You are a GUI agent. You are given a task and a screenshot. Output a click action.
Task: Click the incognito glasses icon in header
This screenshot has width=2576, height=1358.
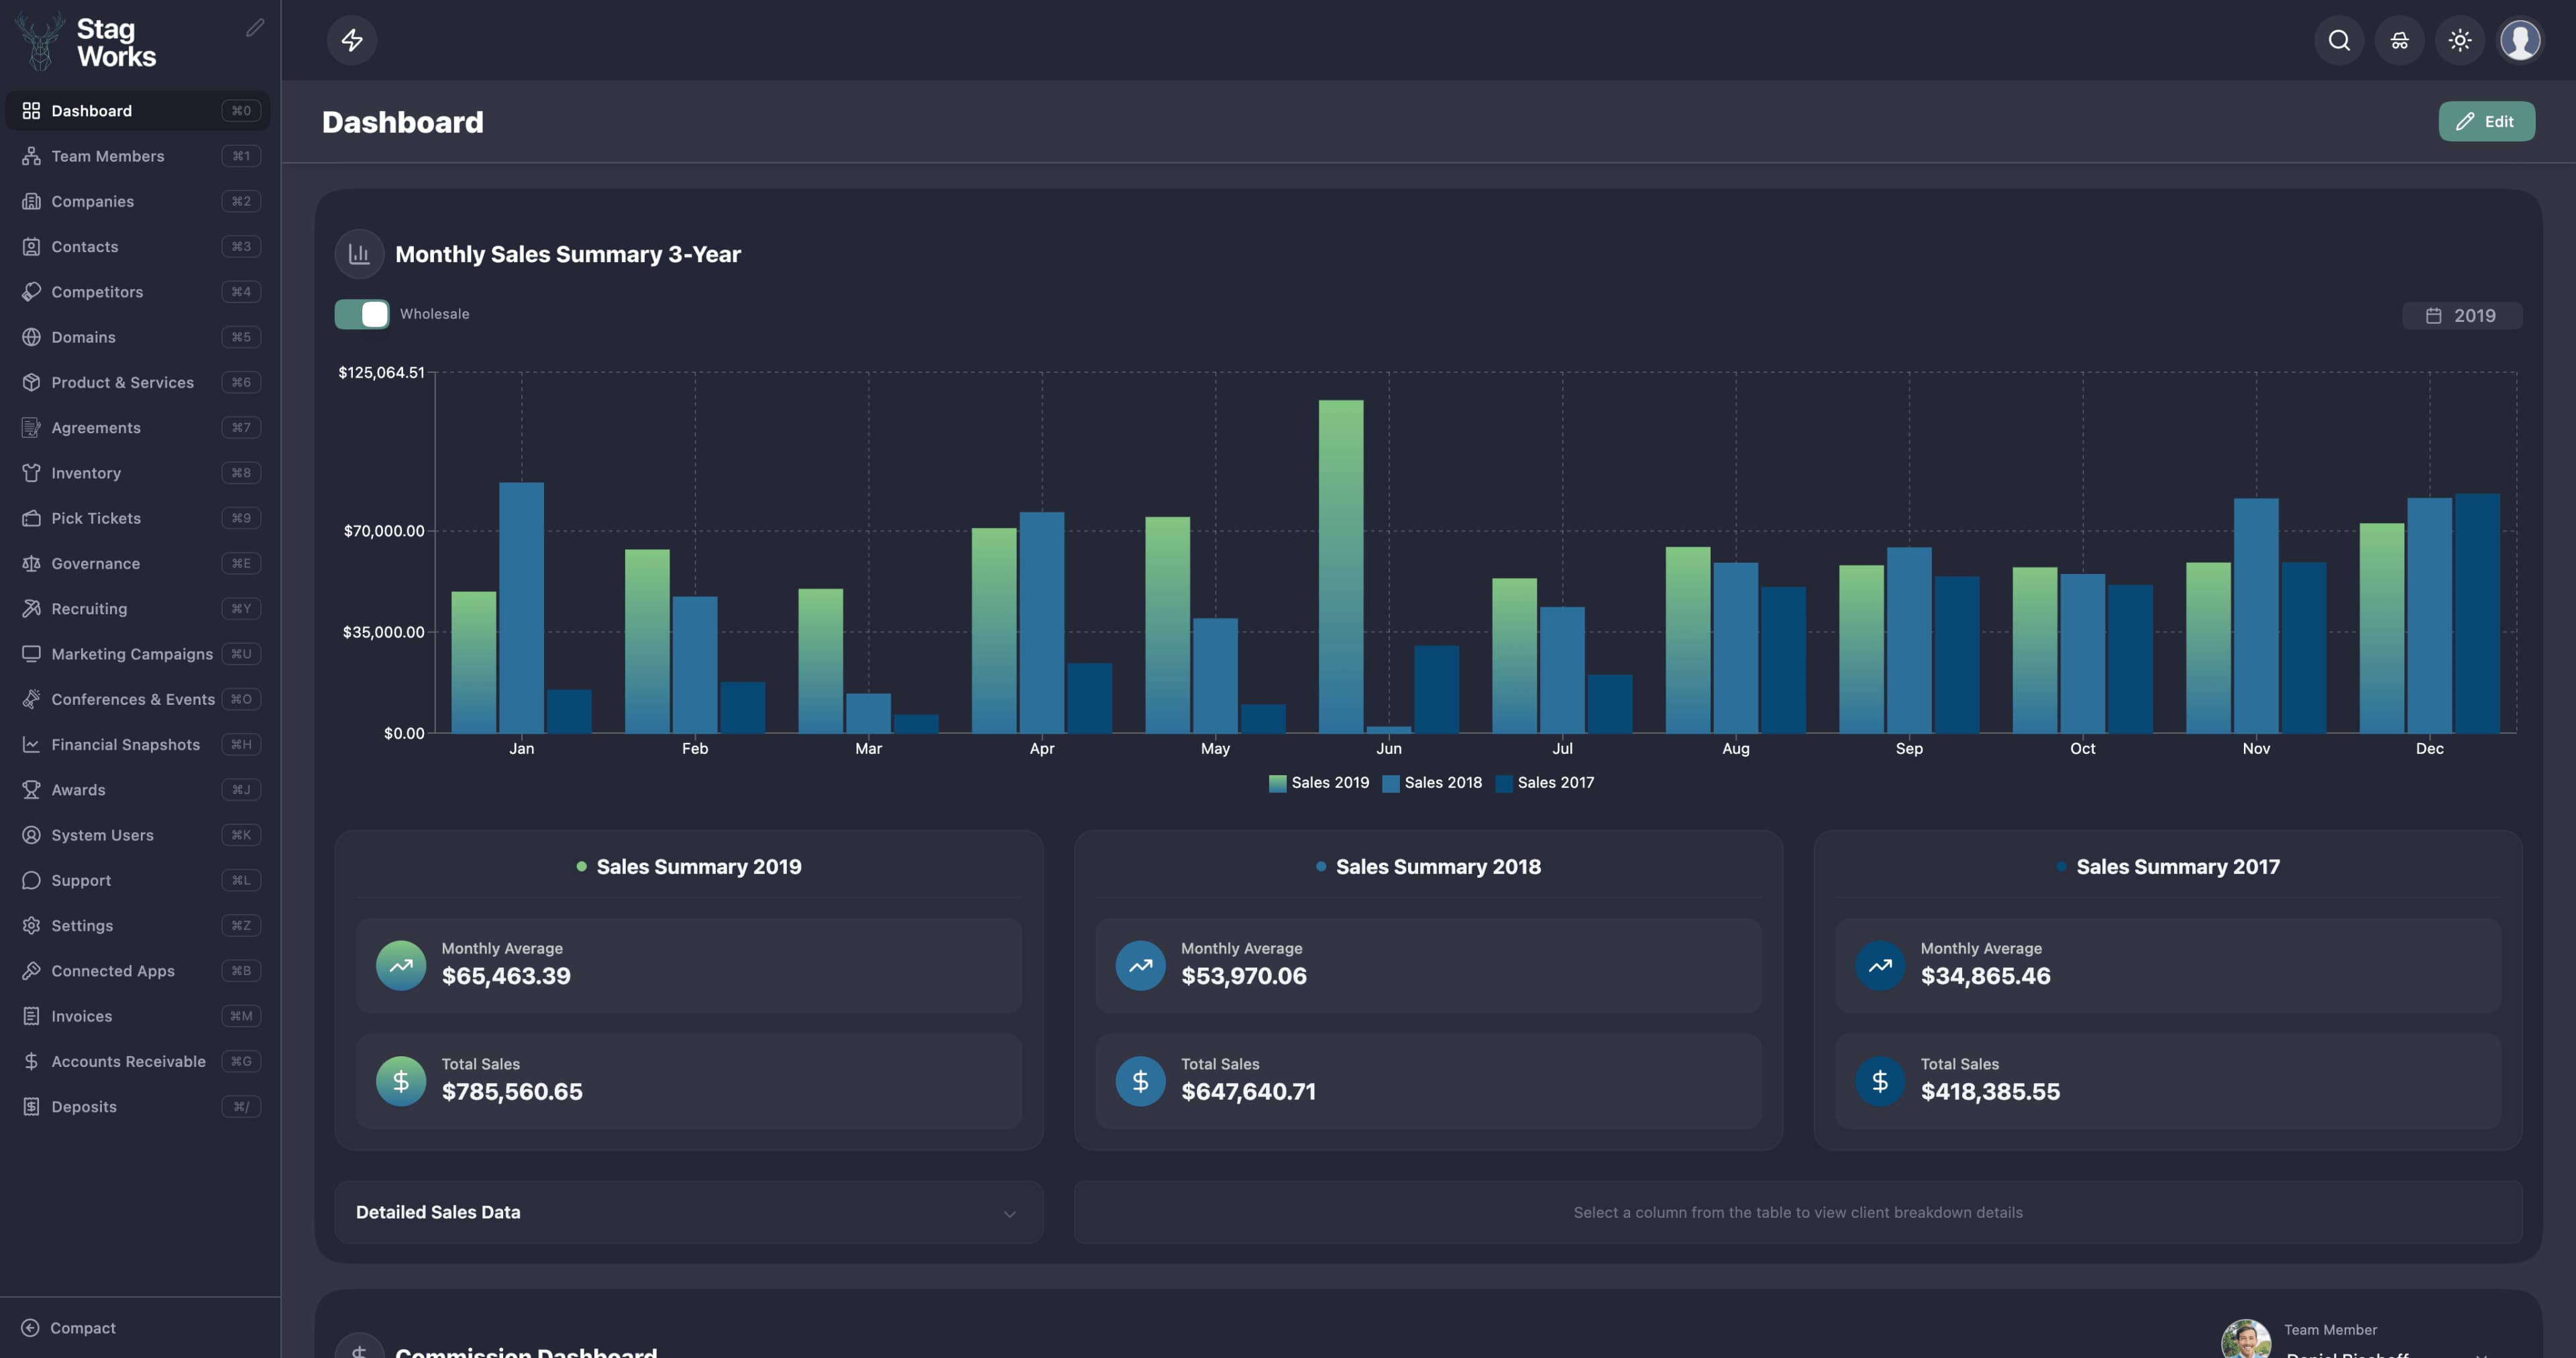[x=2399, y=40]
